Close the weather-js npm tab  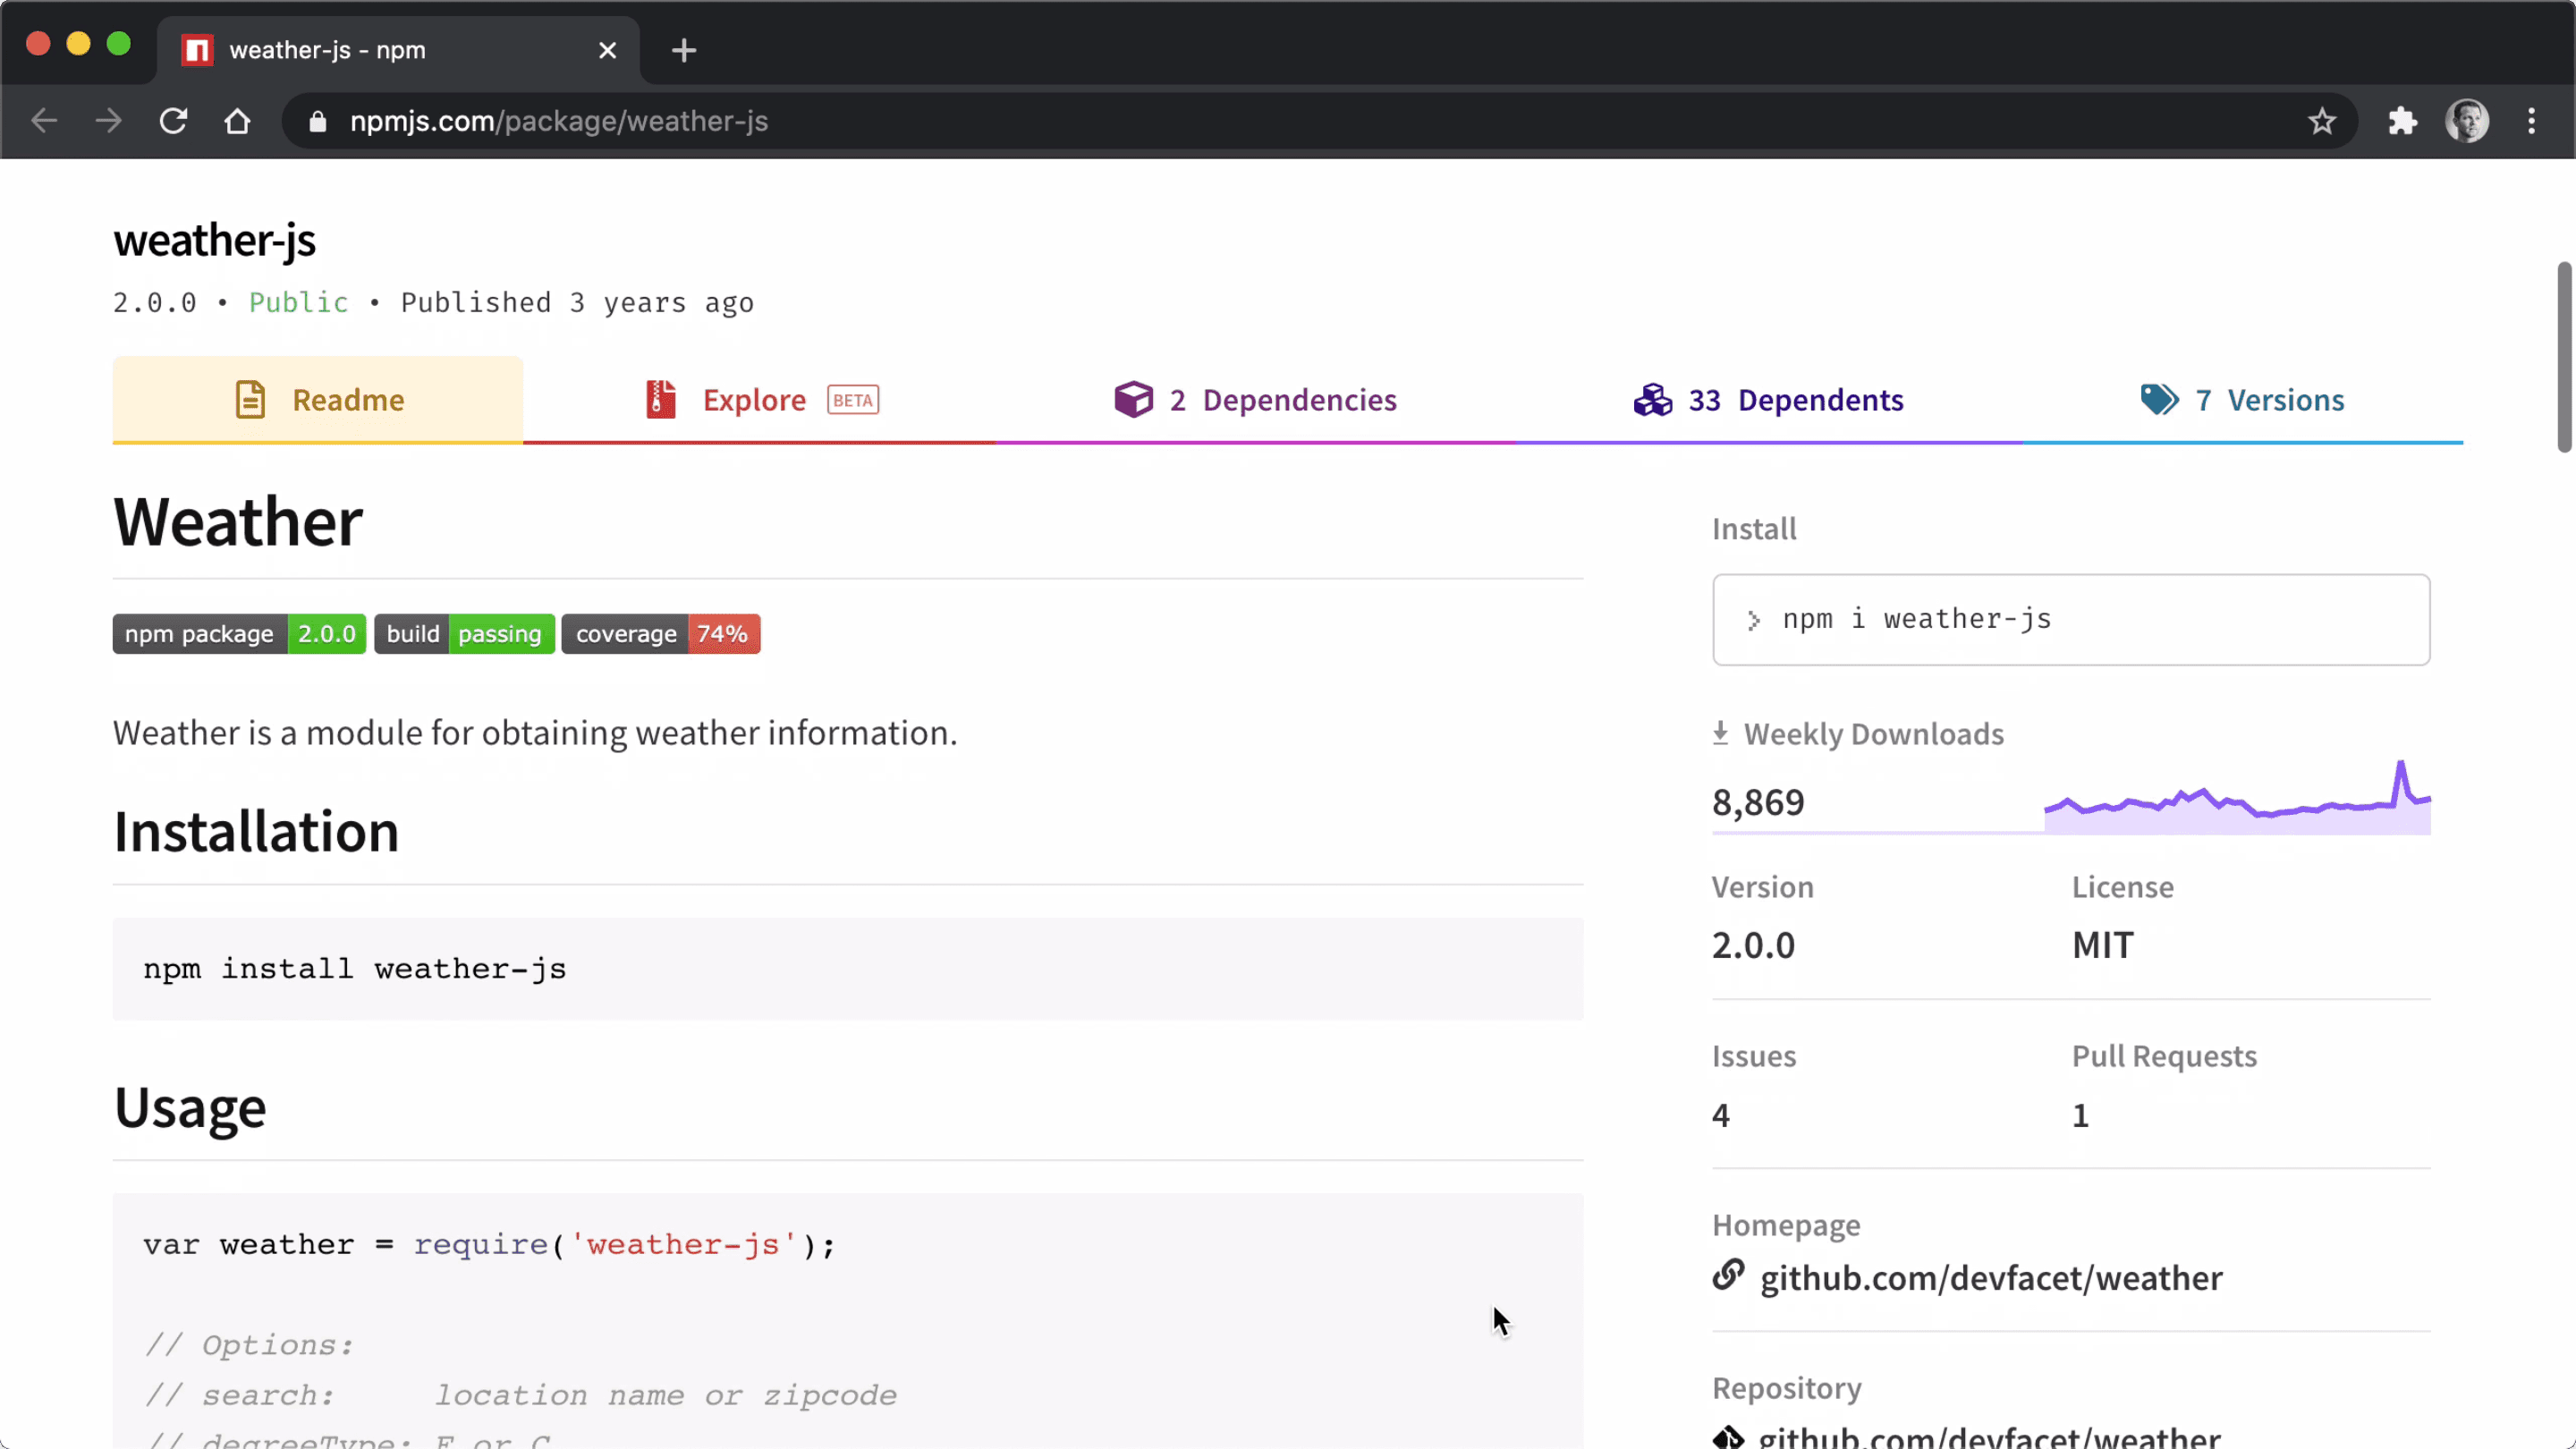tap(607, 50)
